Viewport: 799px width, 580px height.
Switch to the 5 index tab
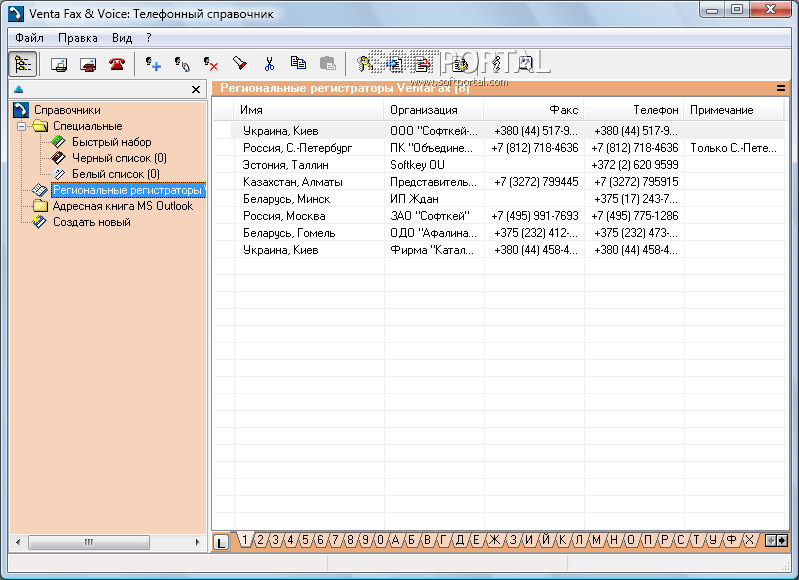[x=305, y=540]
